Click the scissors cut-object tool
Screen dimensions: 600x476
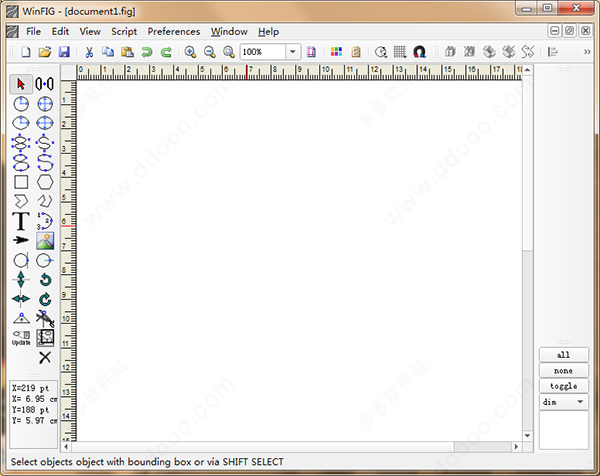(45, 319)
